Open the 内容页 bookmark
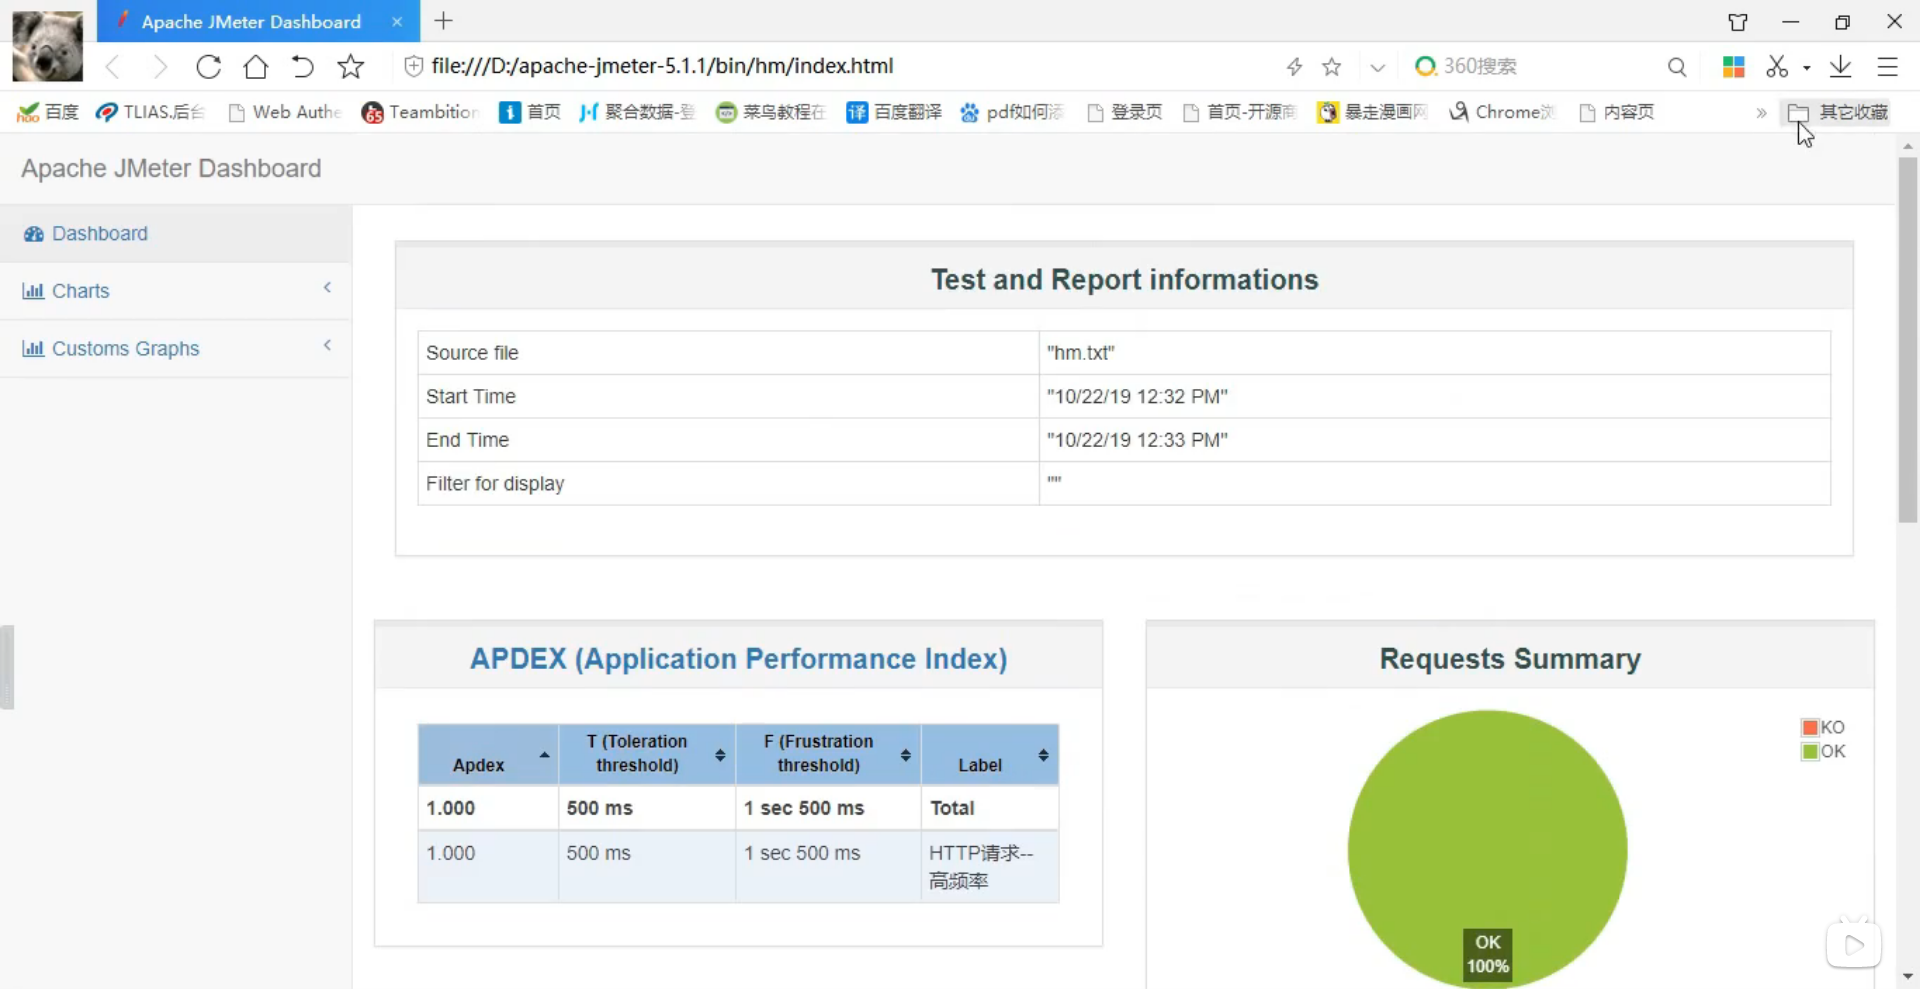The image size is (1920, 989). tap(1617, 112)
